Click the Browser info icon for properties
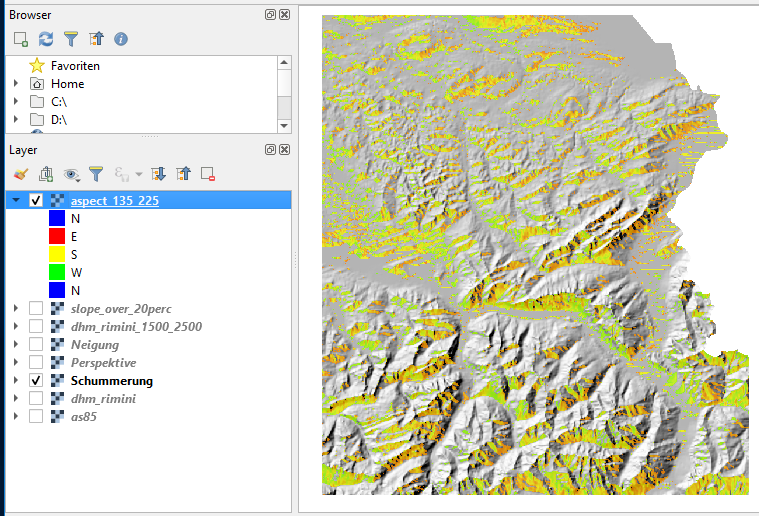 point(121,39)
